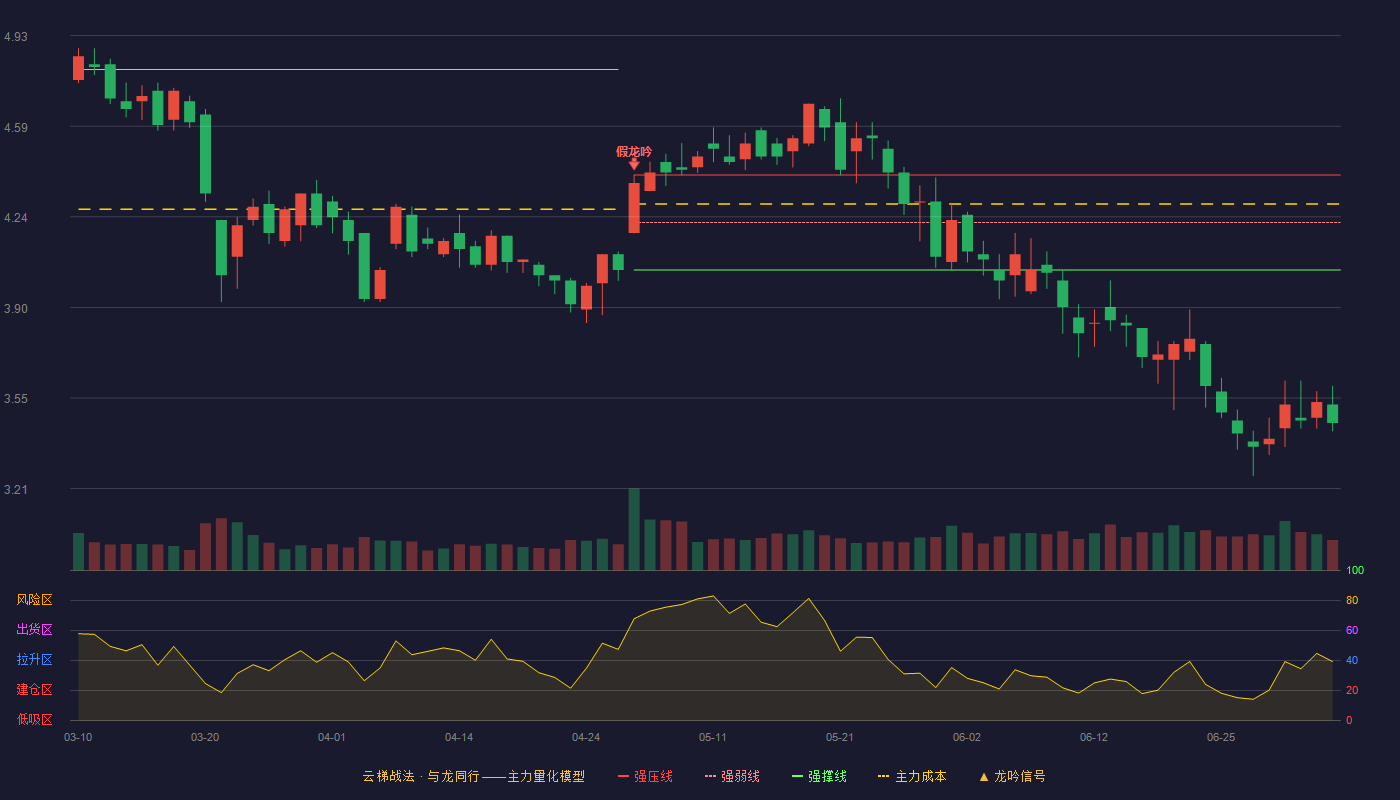This screenshot has width=1400, height=800.
Task: Click the green 强撑线 legend line swatch
Action: coord(797,776)
